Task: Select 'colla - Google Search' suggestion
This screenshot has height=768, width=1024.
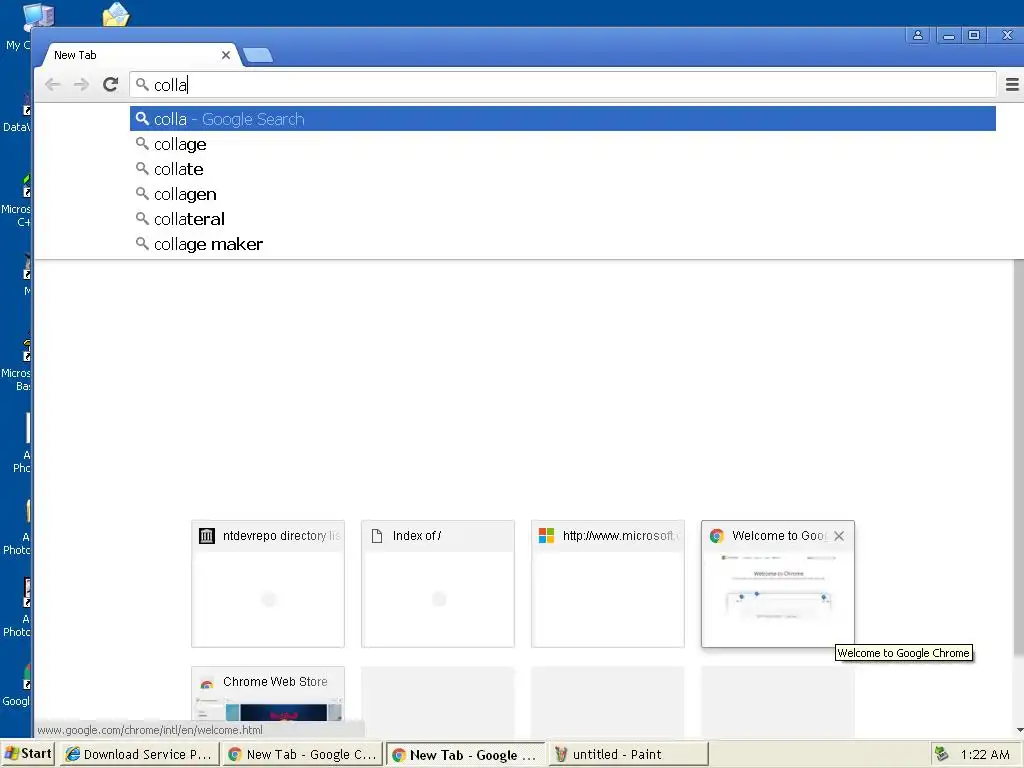Action: coord(563,119)
